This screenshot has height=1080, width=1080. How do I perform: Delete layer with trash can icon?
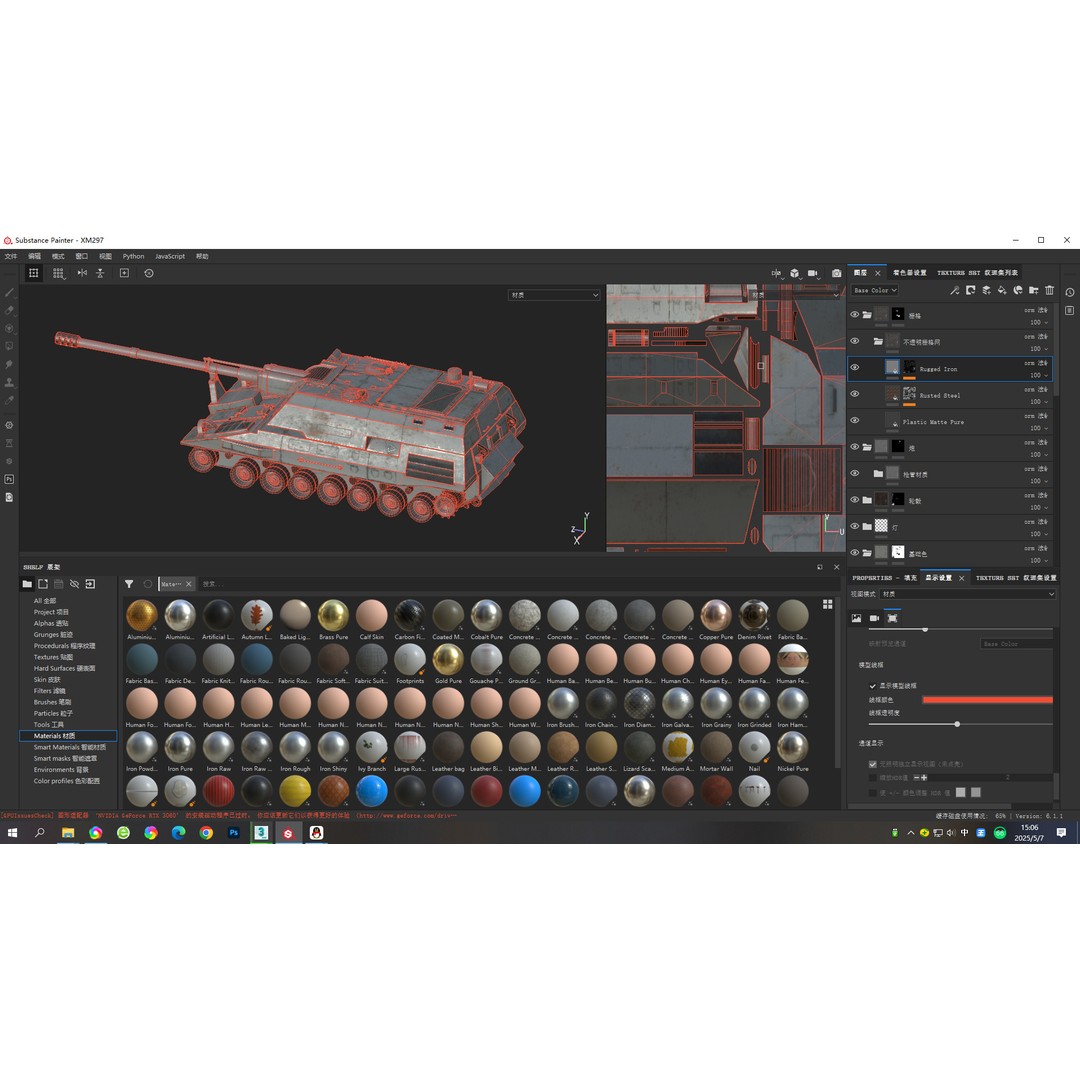[1050, 291]
